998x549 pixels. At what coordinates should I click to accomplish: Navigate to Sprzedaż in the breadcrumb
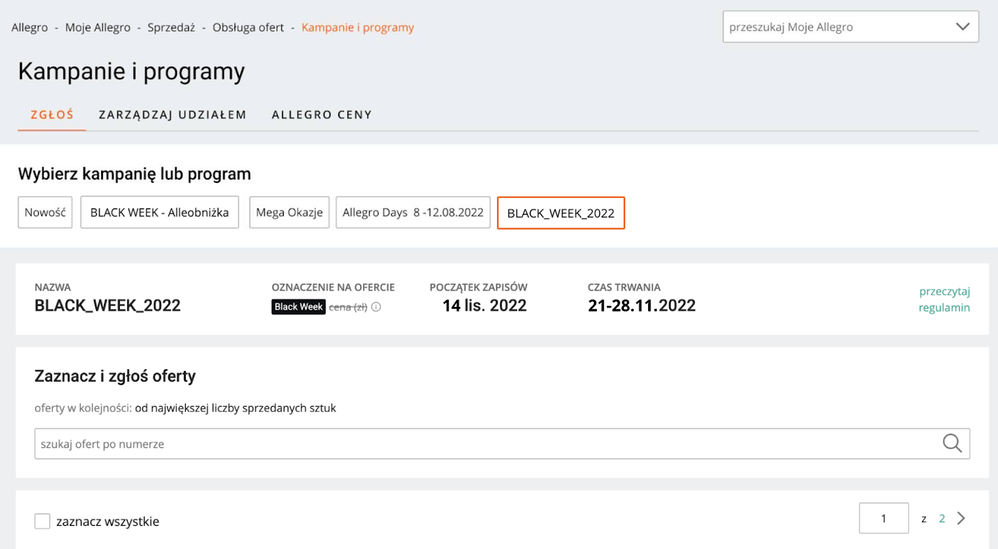[171, 27]
